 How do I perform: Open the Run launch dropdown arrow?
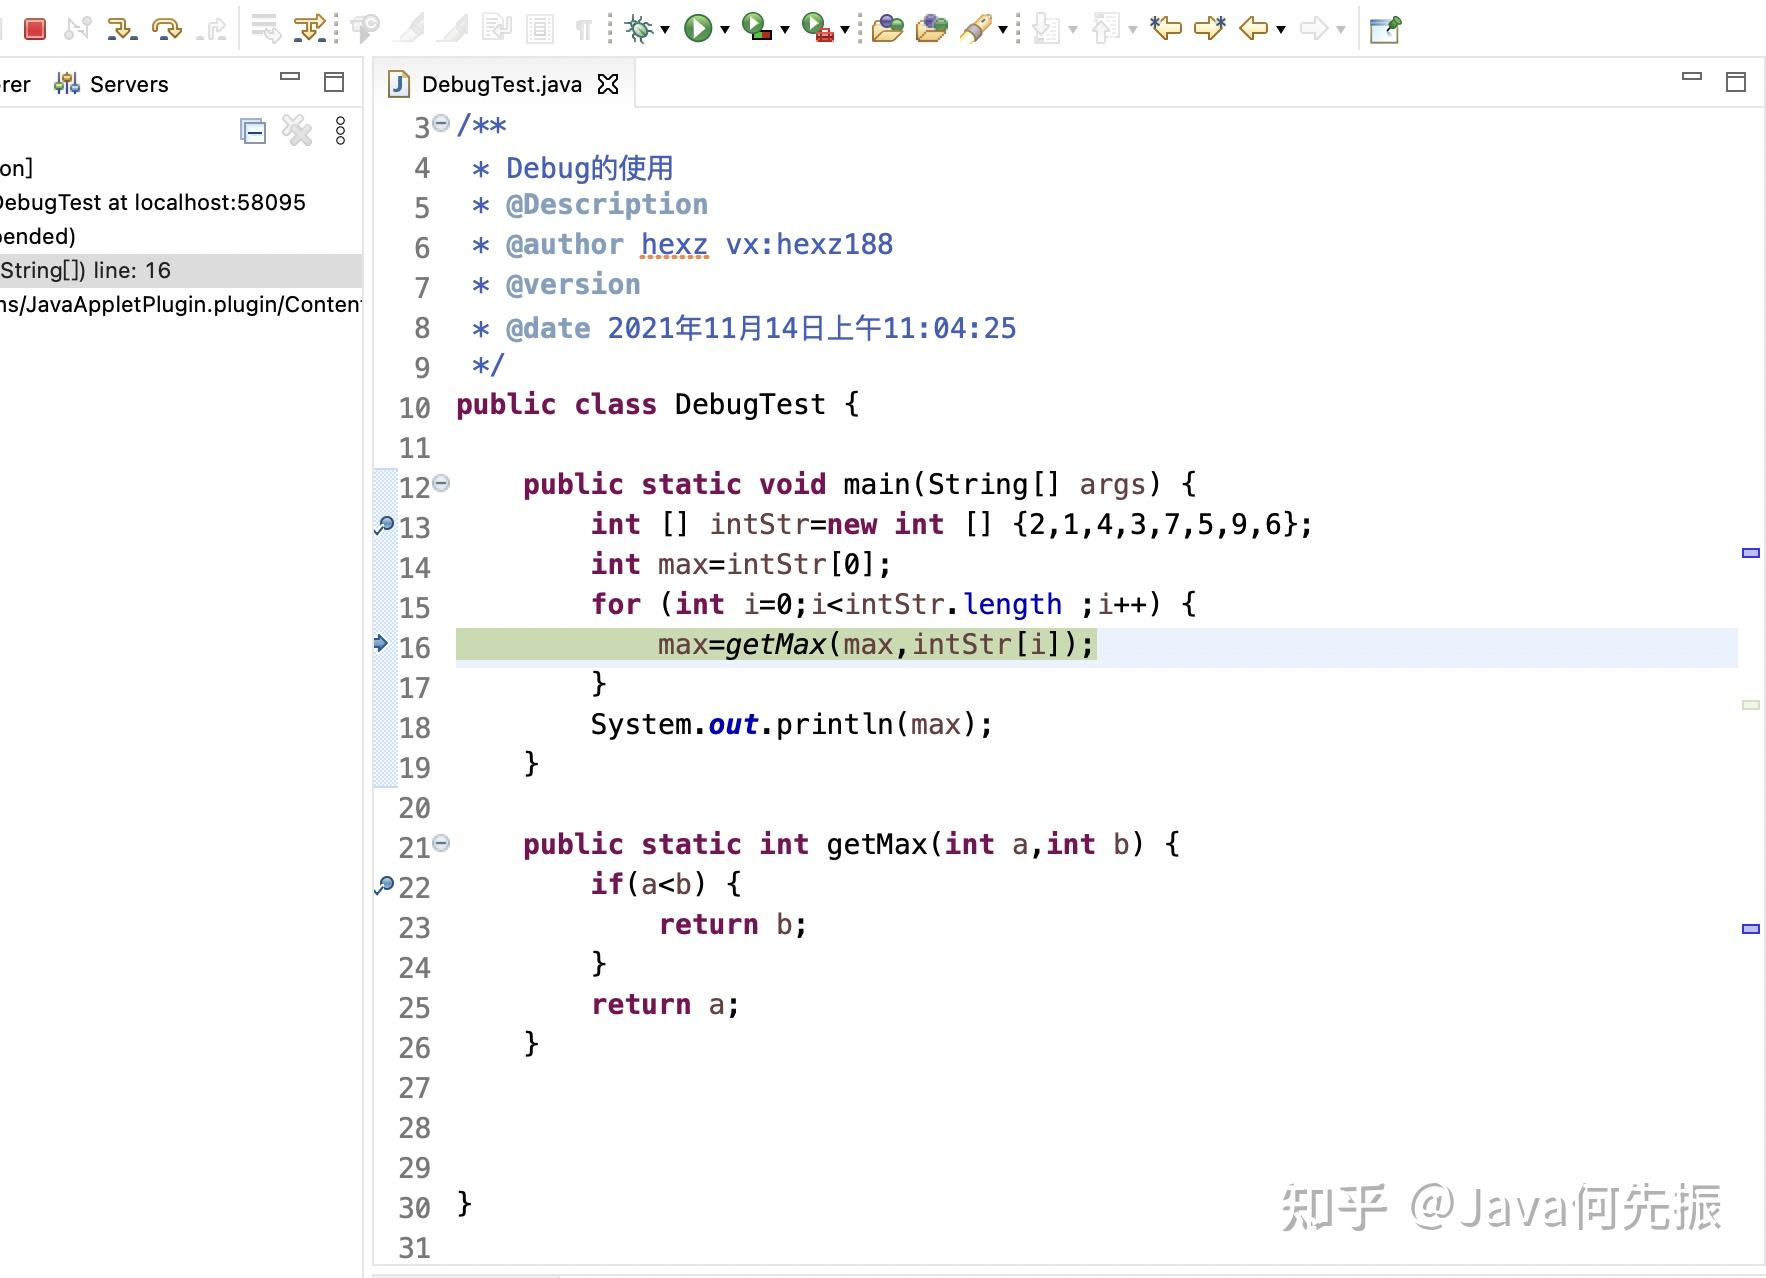click(x=725, y=30)
